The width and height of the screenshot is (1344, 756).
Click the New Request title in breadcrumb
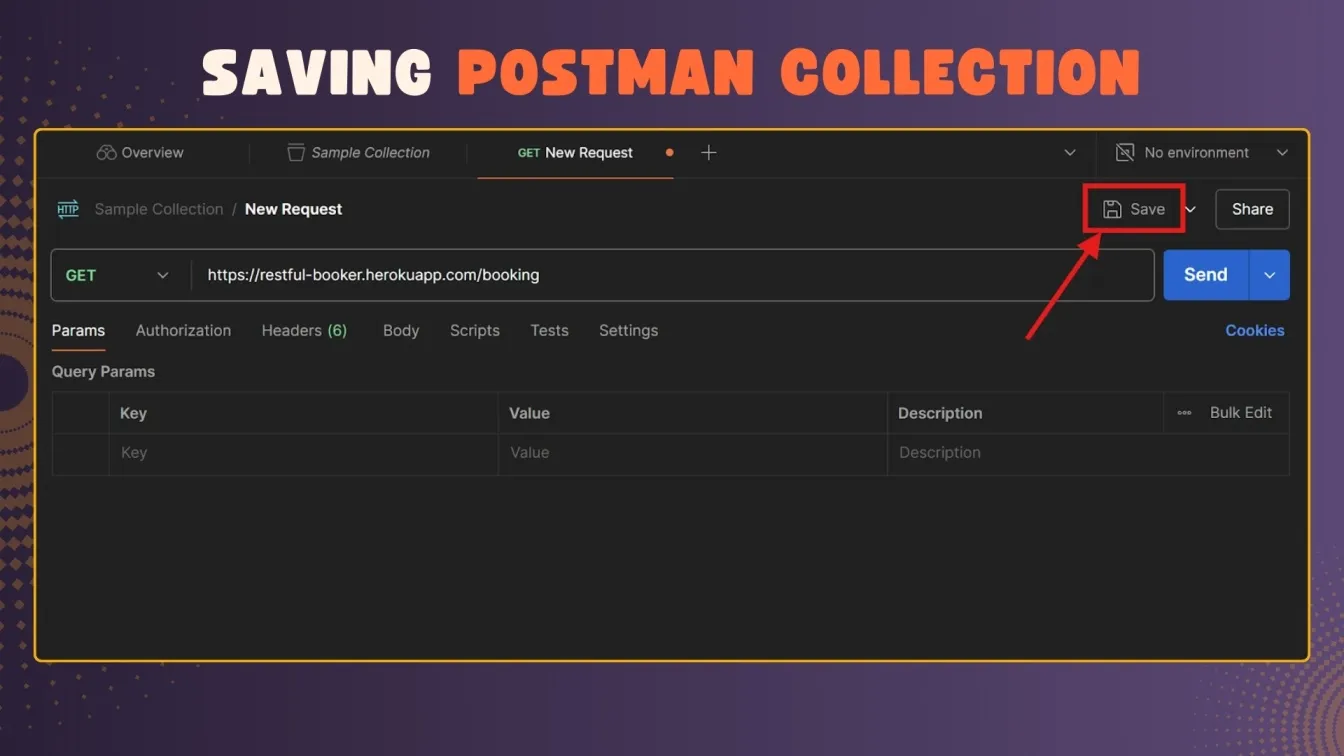293,209
